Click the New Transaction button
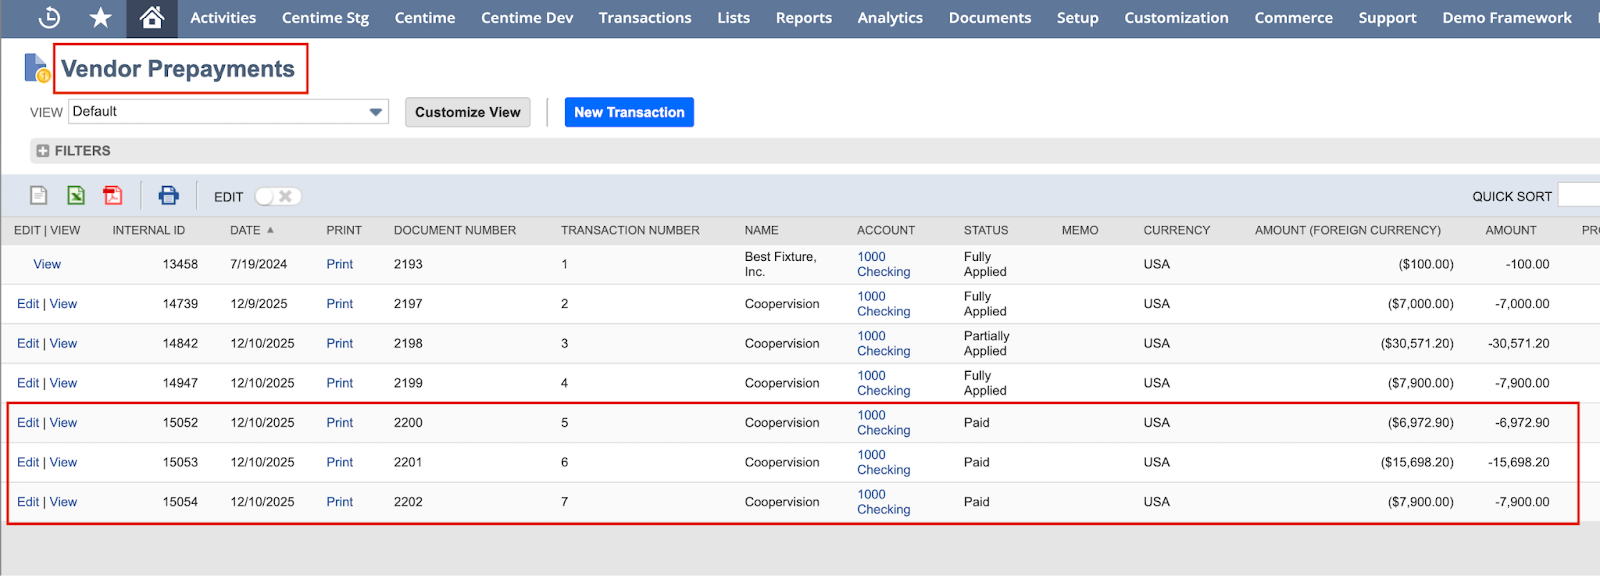The image size is (1600, 576). pos(629,112)
